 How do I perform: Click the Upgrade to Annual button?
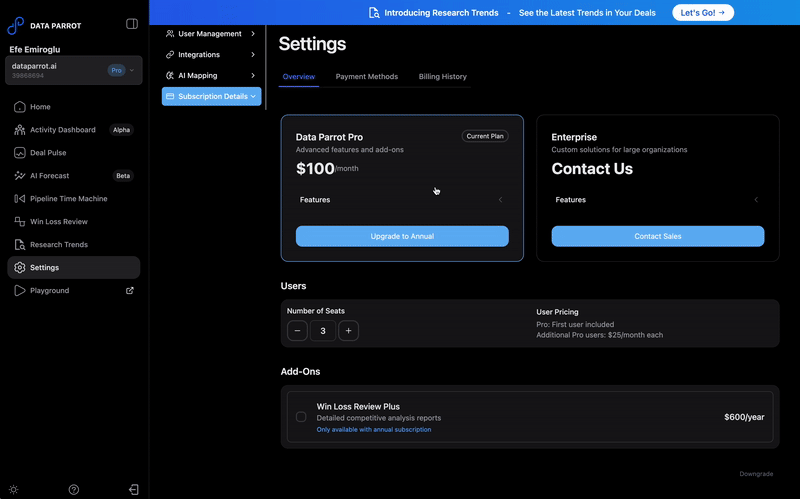(402, 236)
